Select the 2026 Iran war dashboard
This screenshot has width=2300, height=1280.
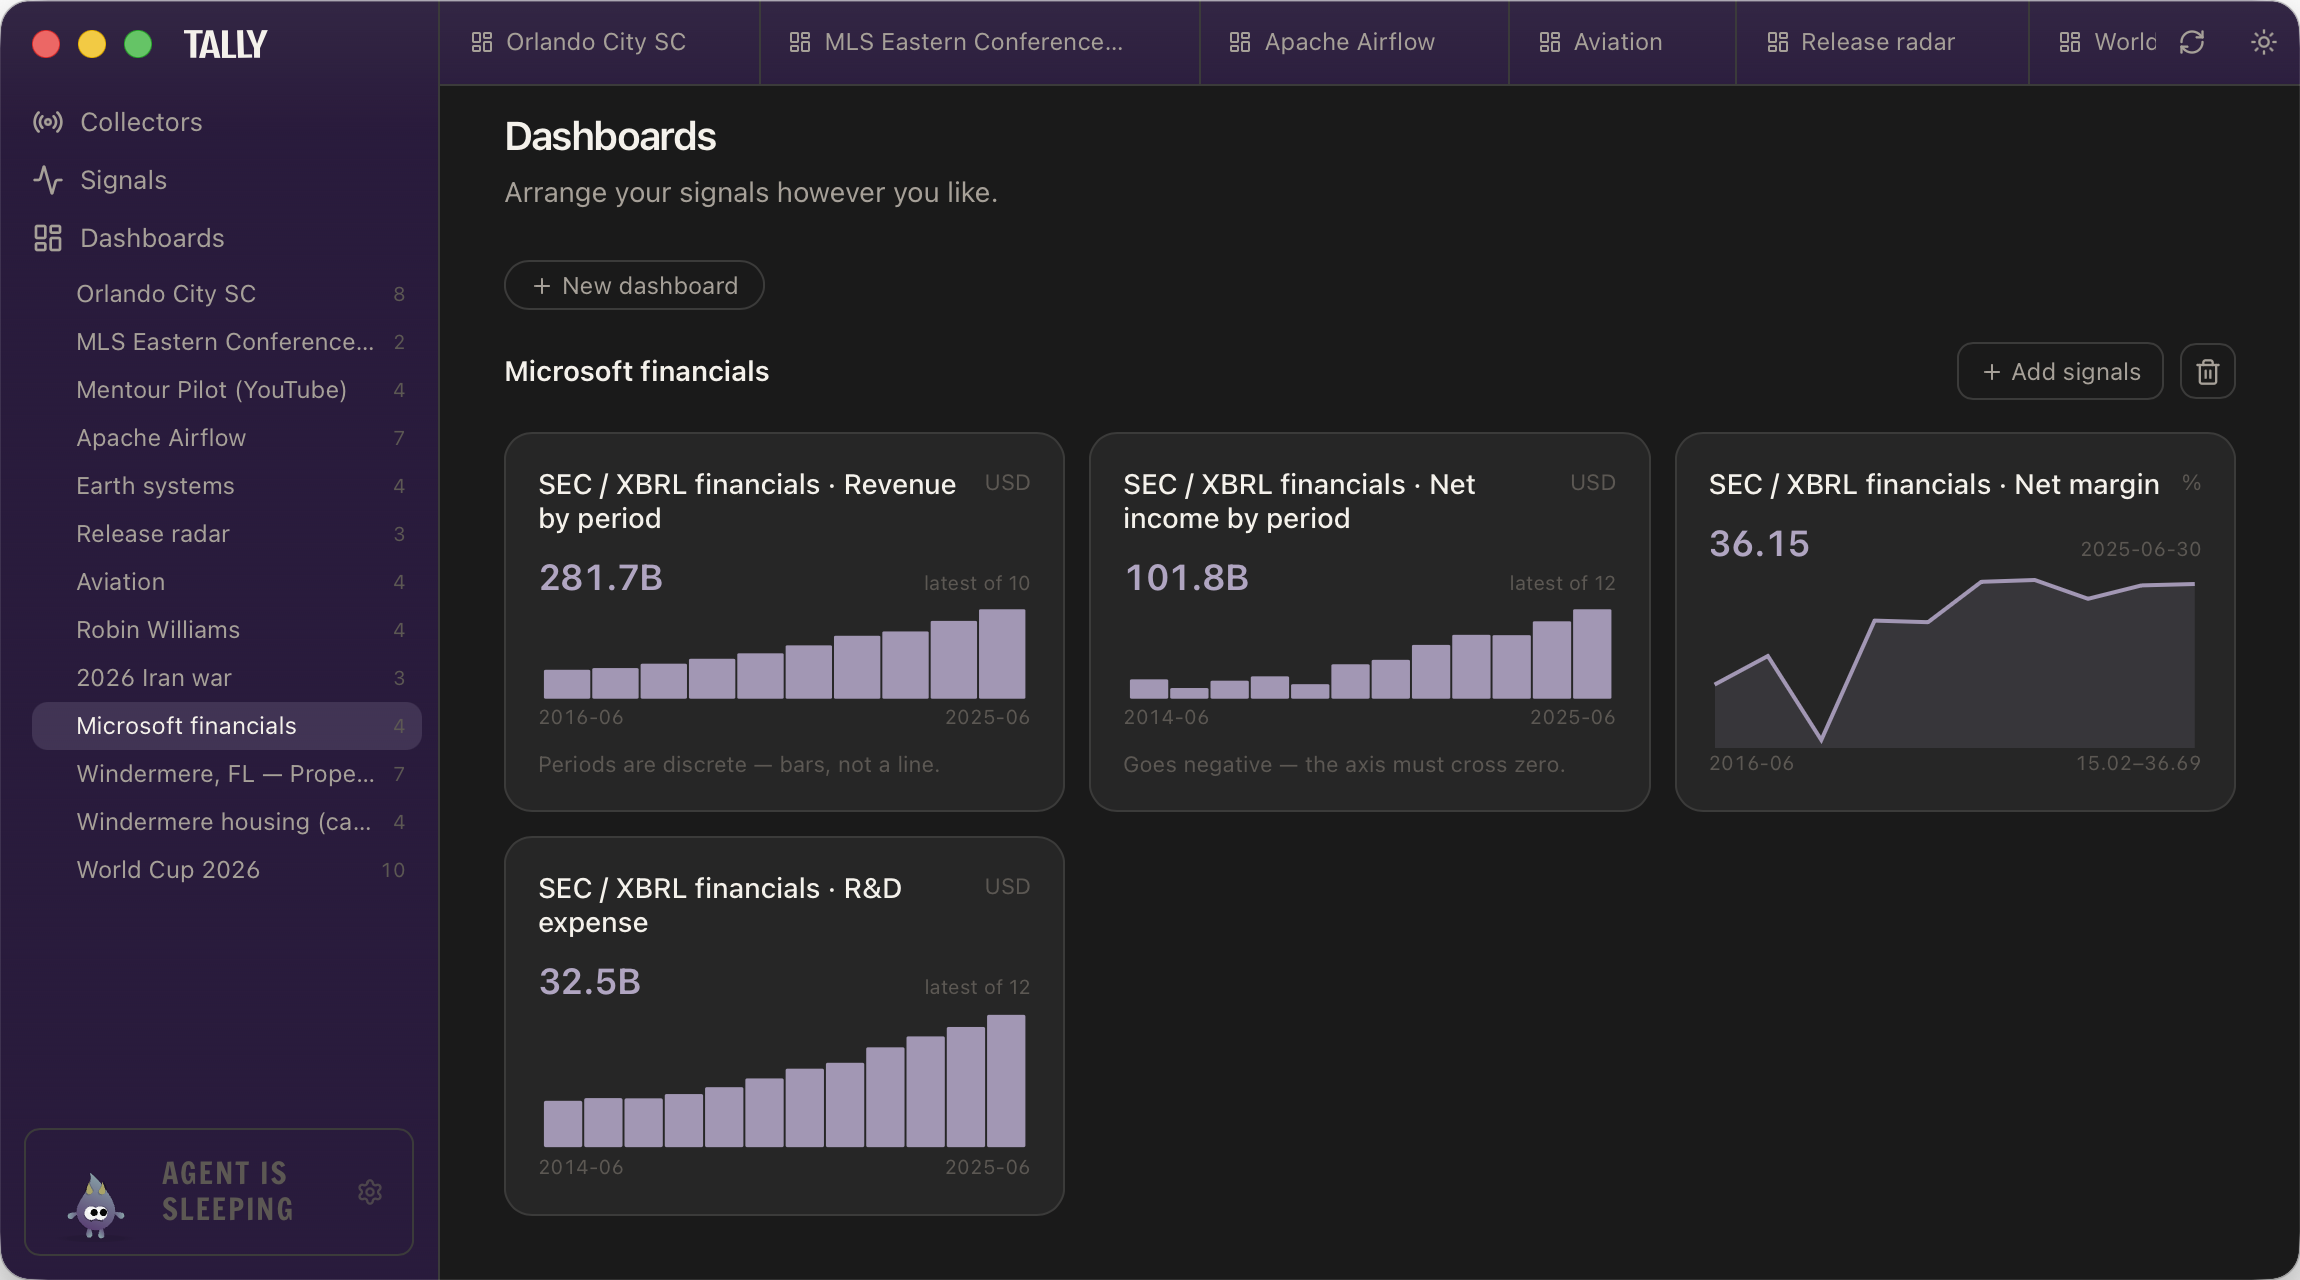point(226,678)
